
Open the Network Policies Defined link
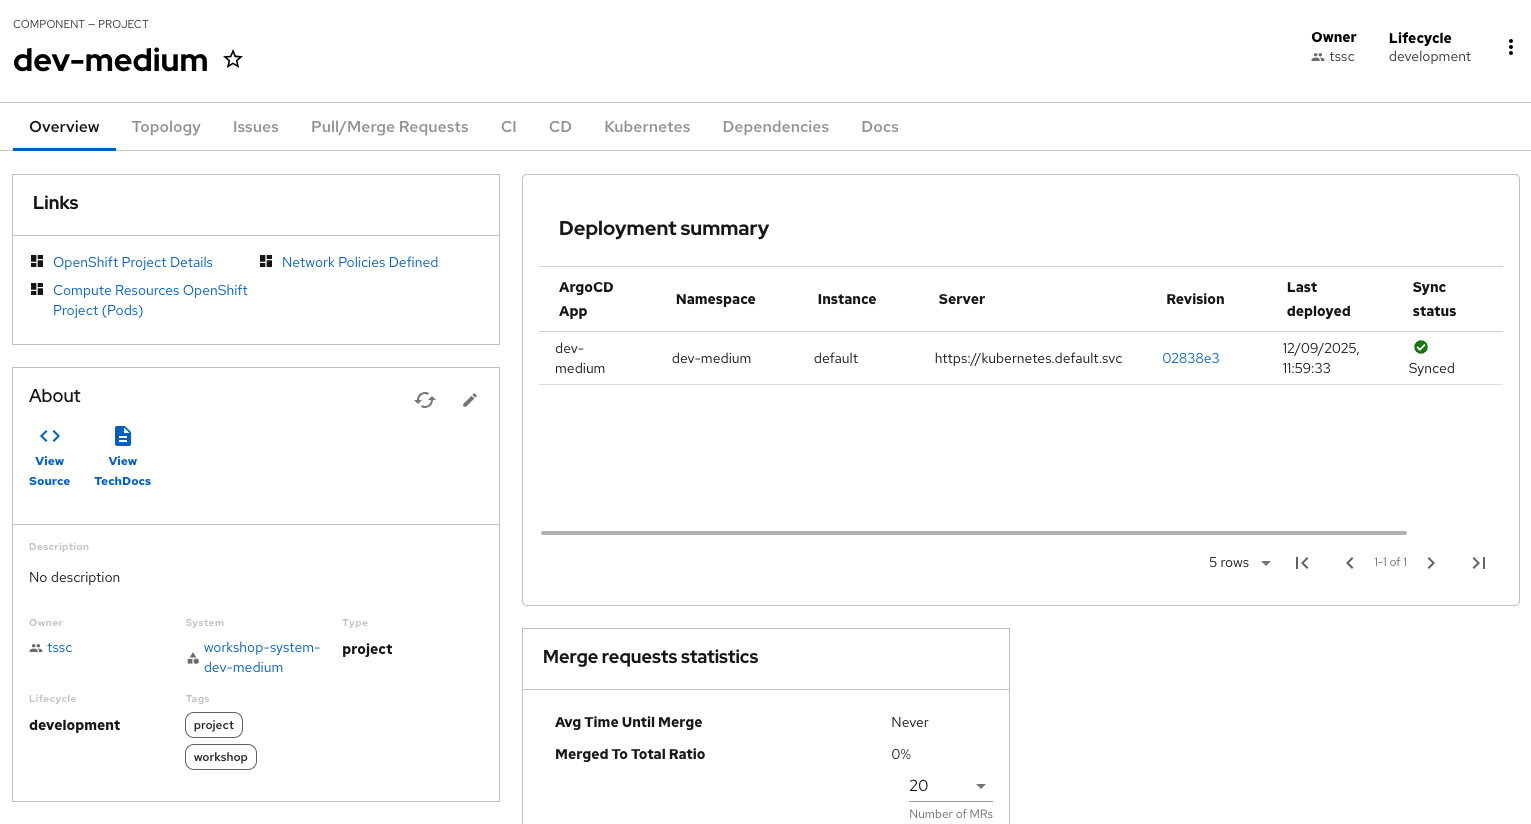pos(360,262)
